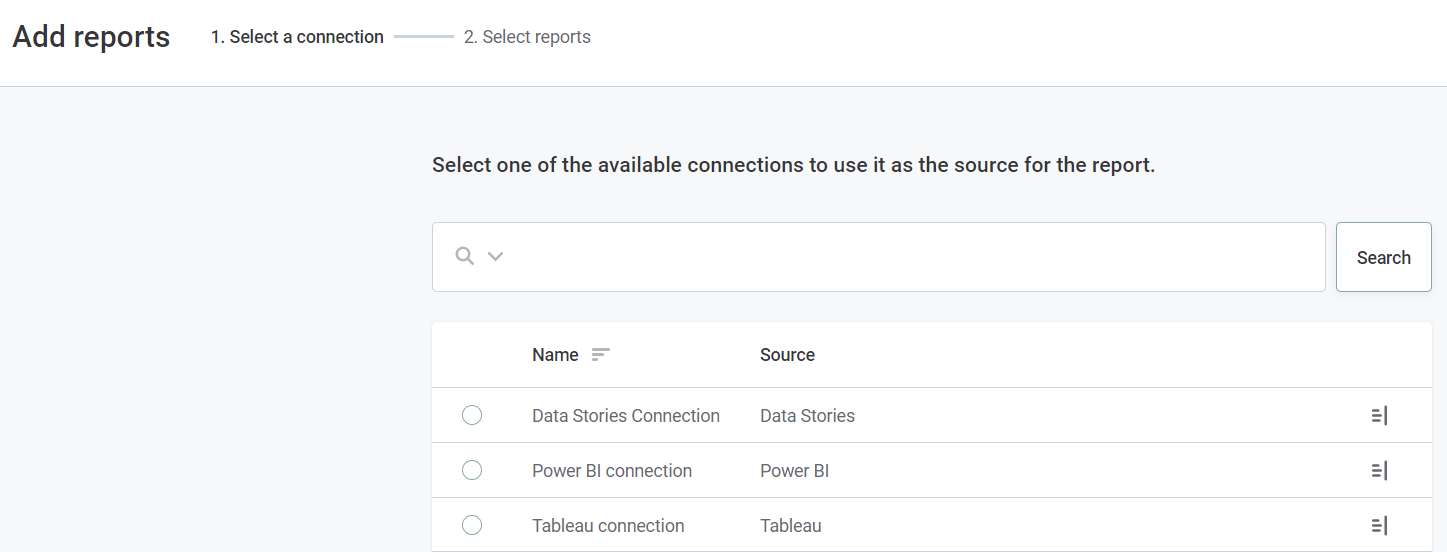The height and width of the screenshot is (552, 1447).
Task: Click the magnifying glass search icon
Action: coord(464,256)
